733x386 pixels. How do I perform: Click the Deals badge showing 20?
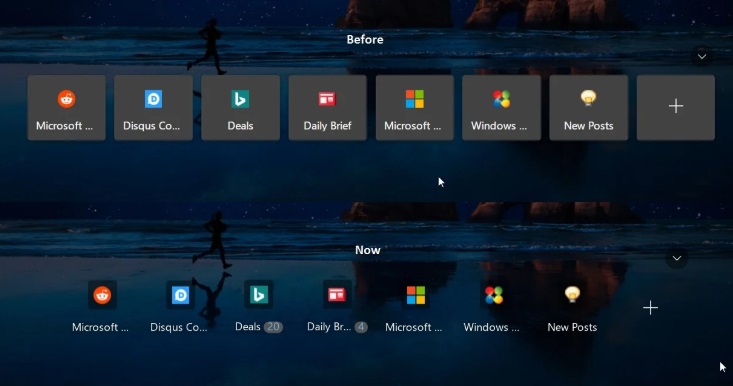pyautogui.click(x=273, y=327)
